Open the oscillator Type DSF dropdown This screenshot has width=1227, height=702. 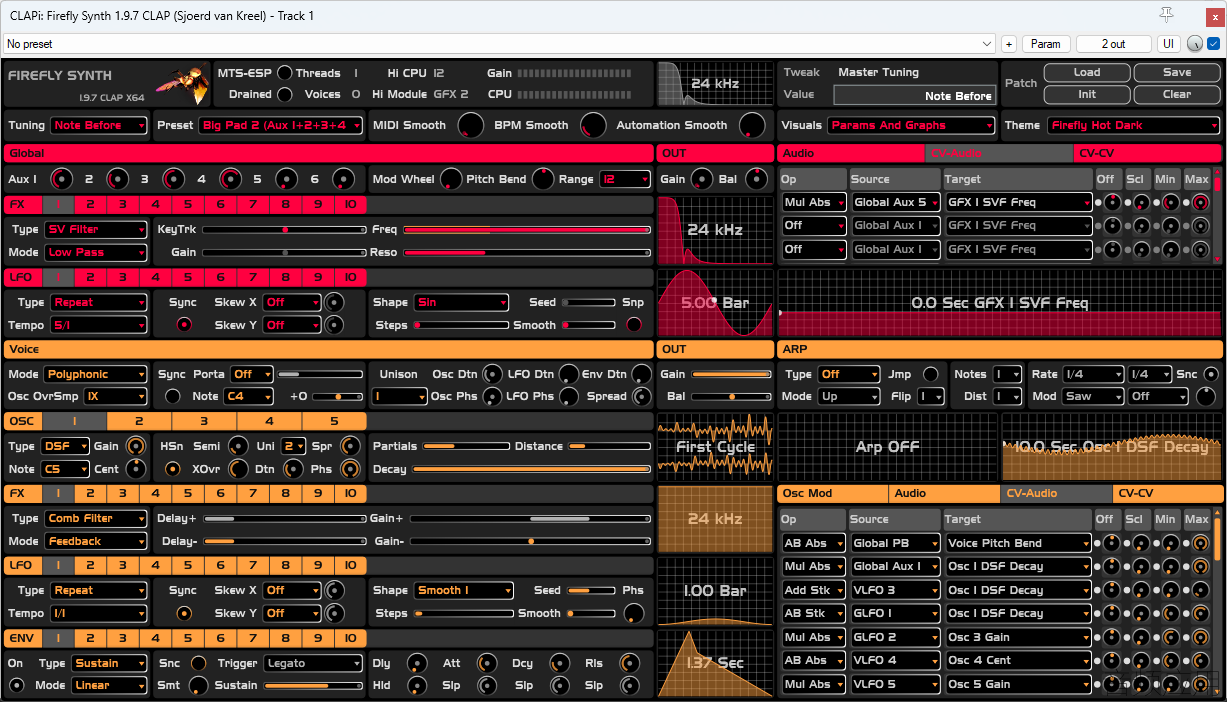point(66,446)
